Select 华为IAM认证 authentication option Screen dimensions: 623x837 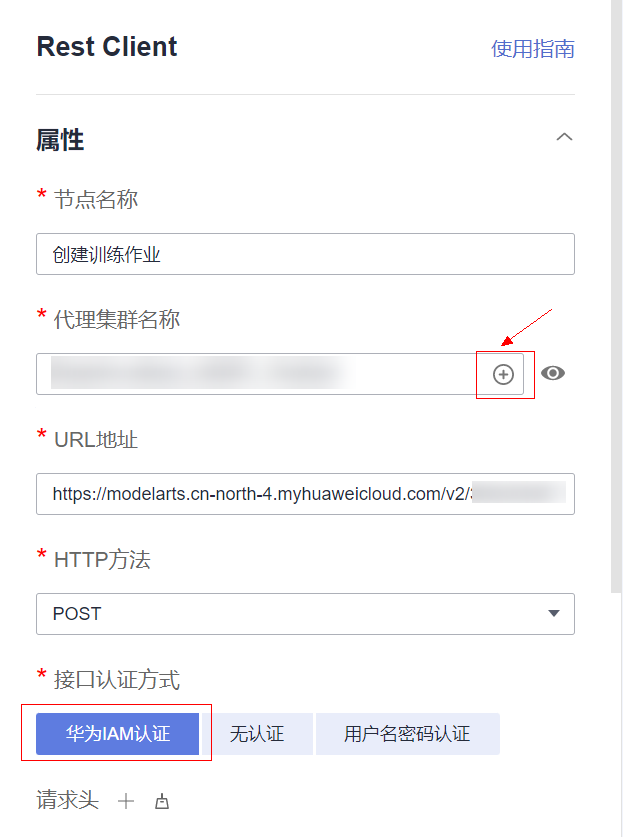click(117, 734)
